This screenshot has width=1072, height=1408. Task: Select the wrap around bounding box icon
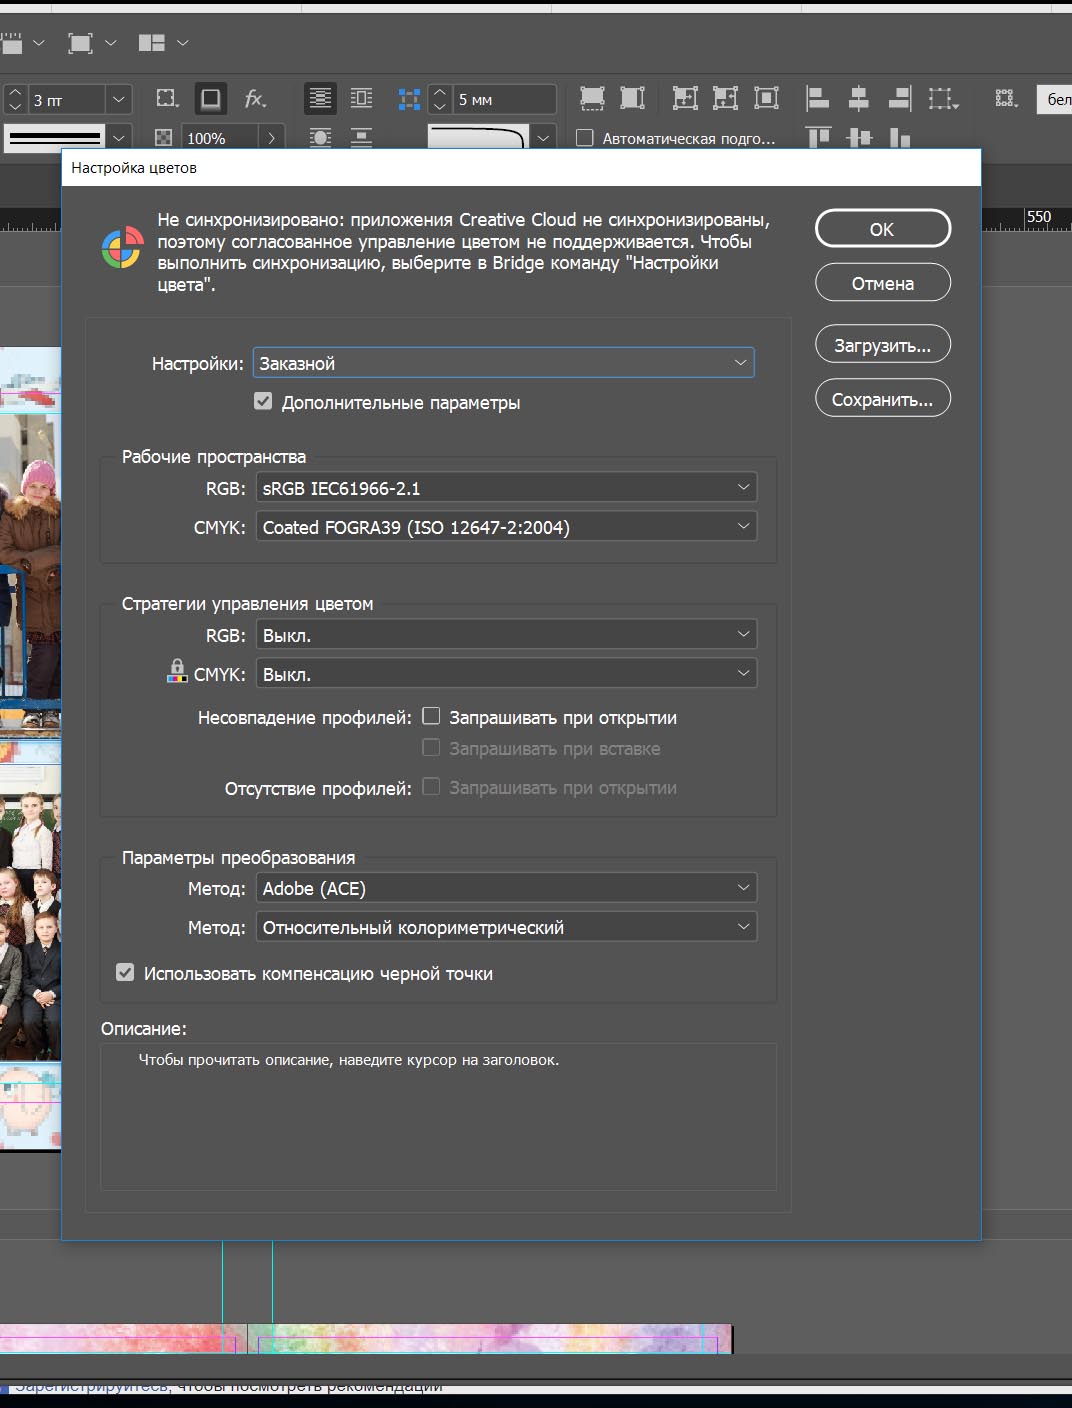[361, 98]
